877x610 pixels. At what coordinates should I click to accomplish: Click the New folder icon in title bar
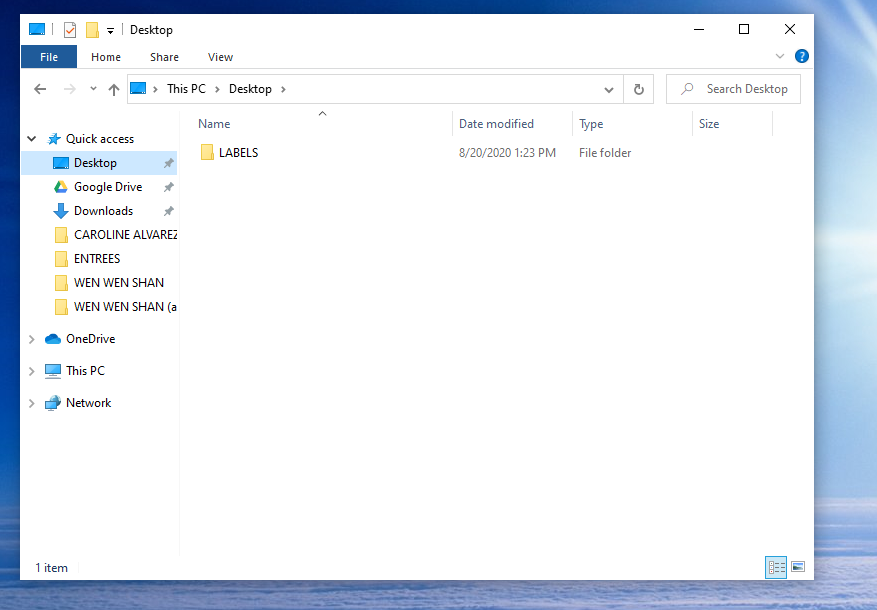click(x=92, y=30)
